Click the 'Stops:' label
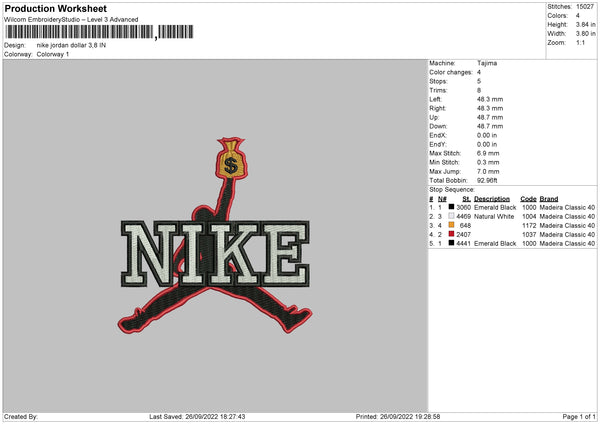This screenshot has width=600, height=424. (438, 81)
